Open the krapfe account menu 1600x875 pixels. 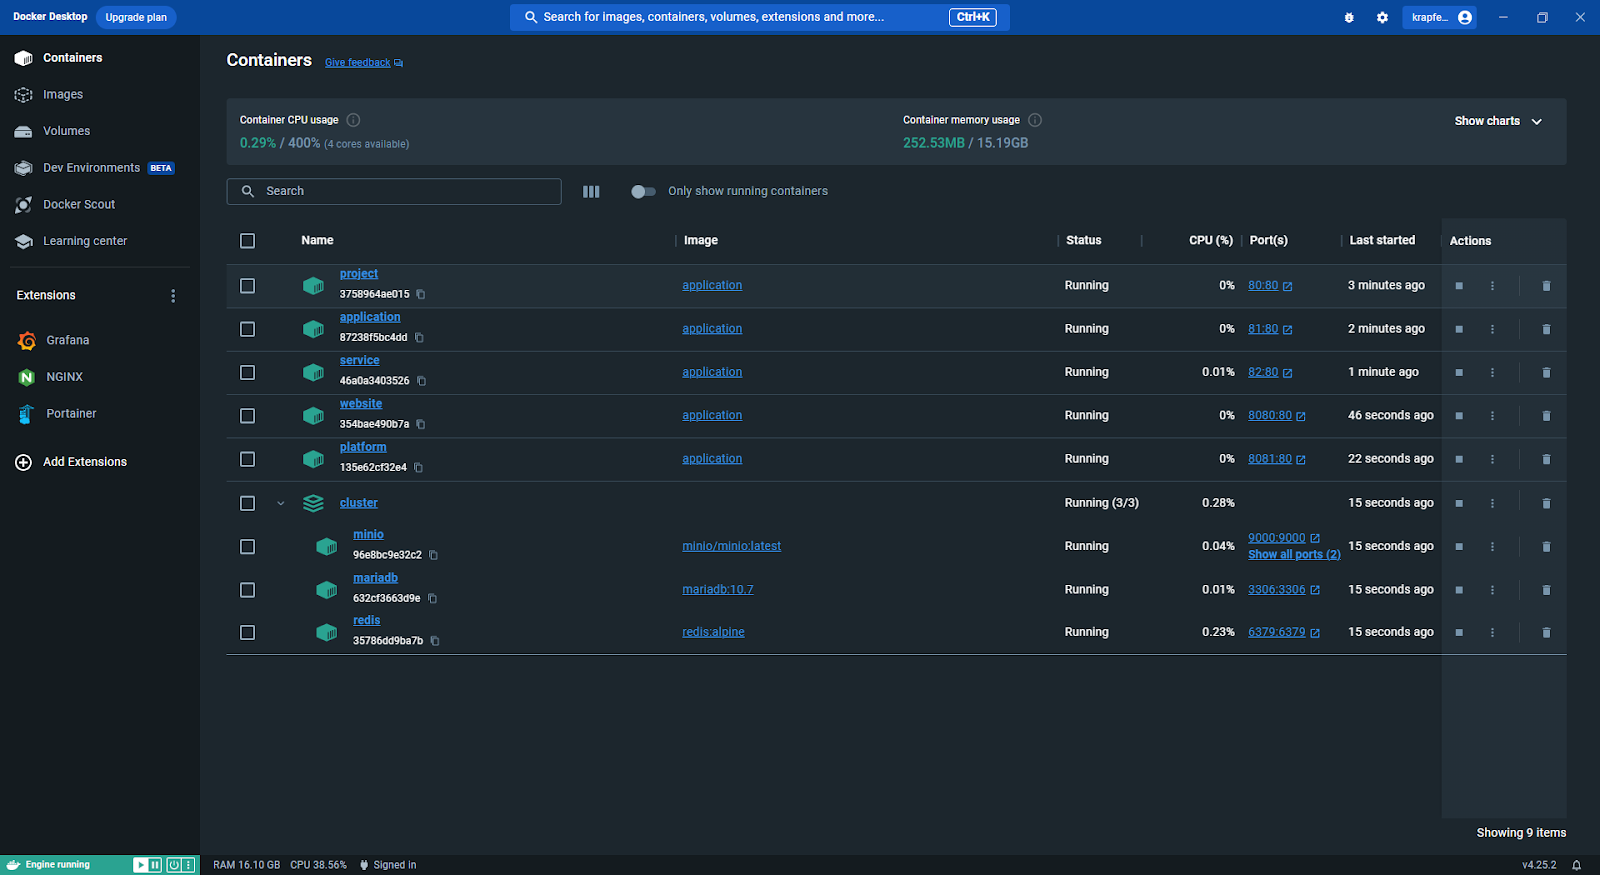(x=1440, y=17)
